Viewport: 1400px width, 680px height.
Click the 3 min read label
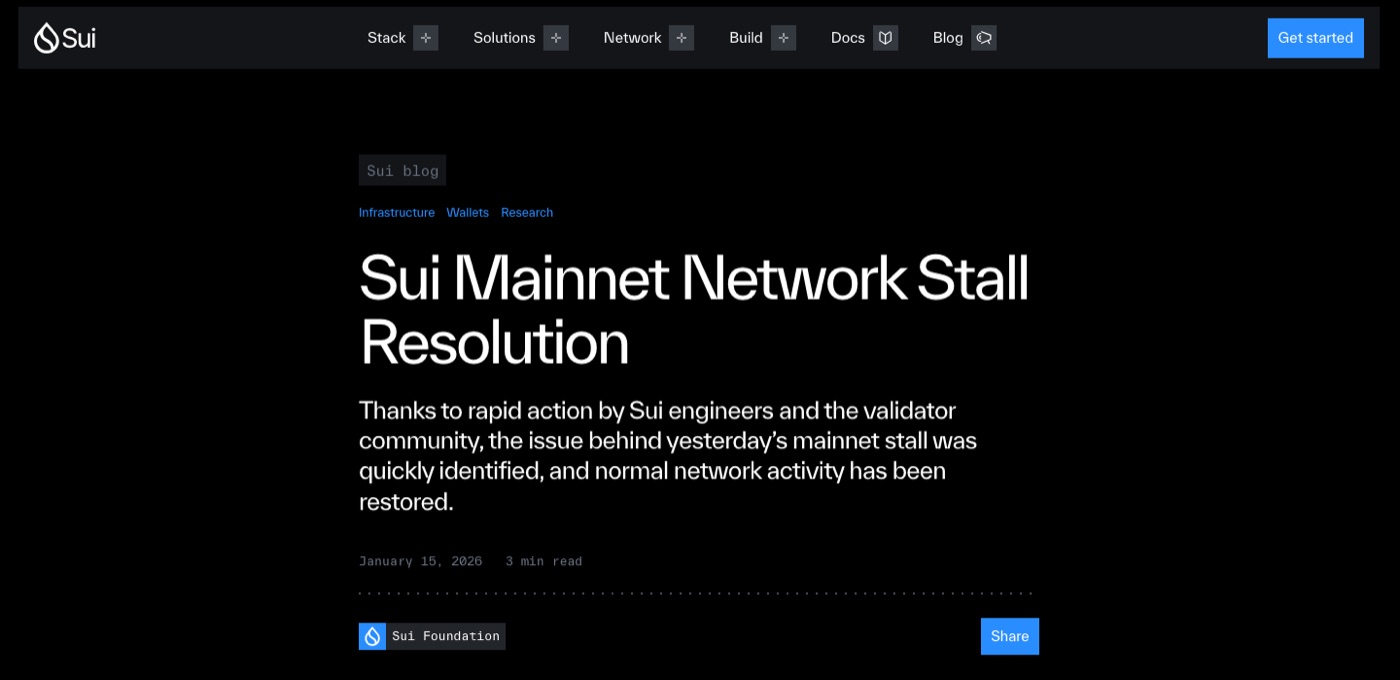pyautogui.click(x=544, y=561)
